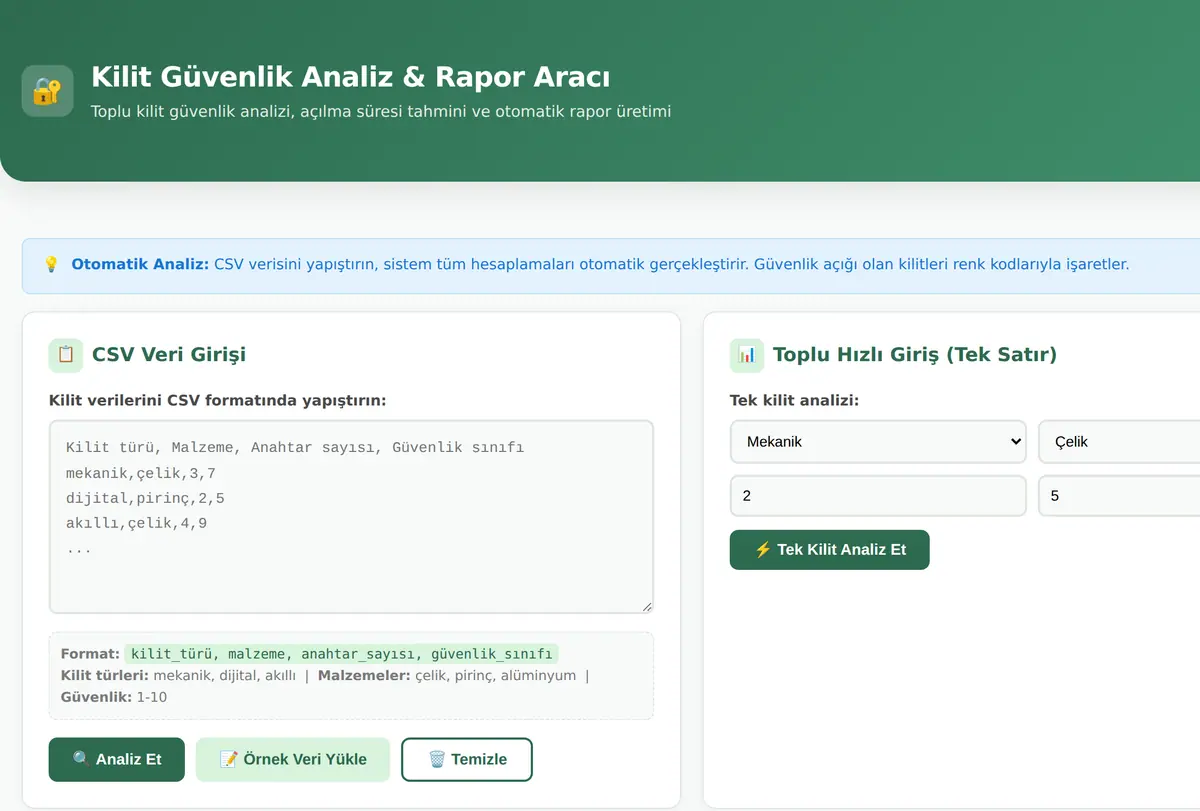Load sample data via Örnek Veri Yükle
Screen dimensions: 1200x811
(293, 759)
